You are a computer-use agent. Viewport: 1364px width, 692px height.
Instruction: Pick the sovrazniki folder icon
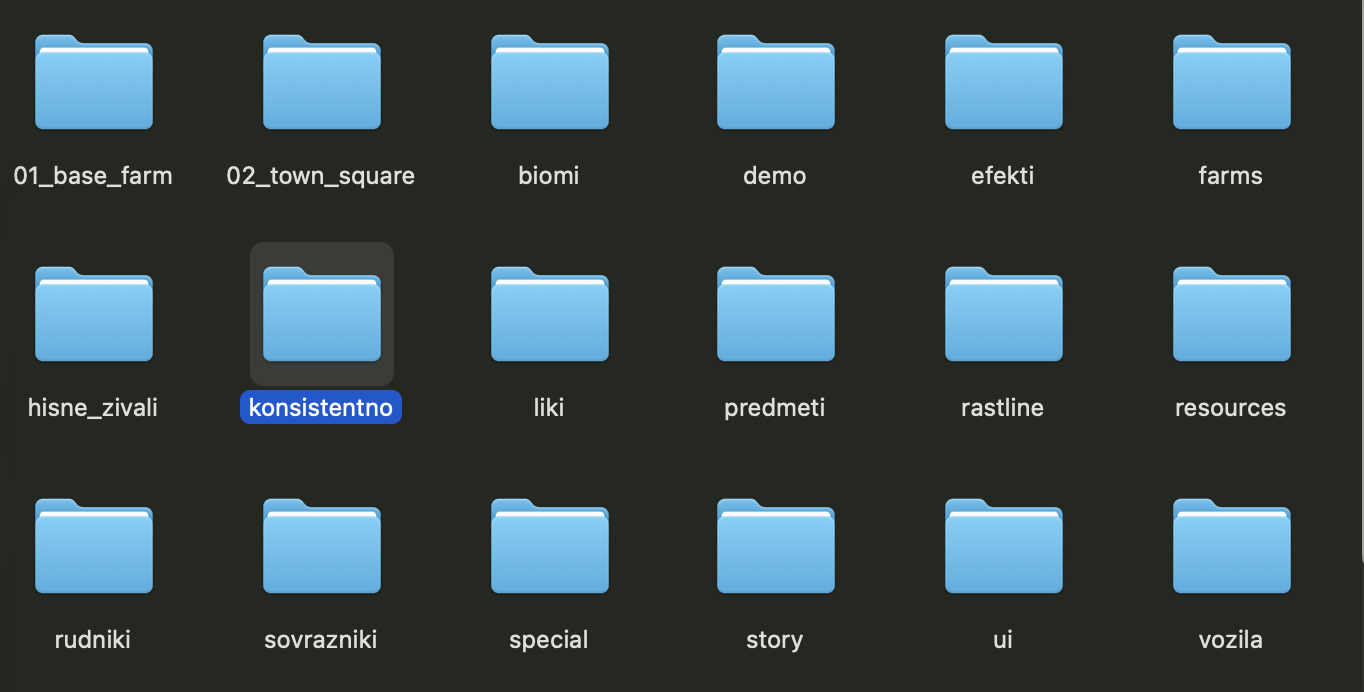321,547
